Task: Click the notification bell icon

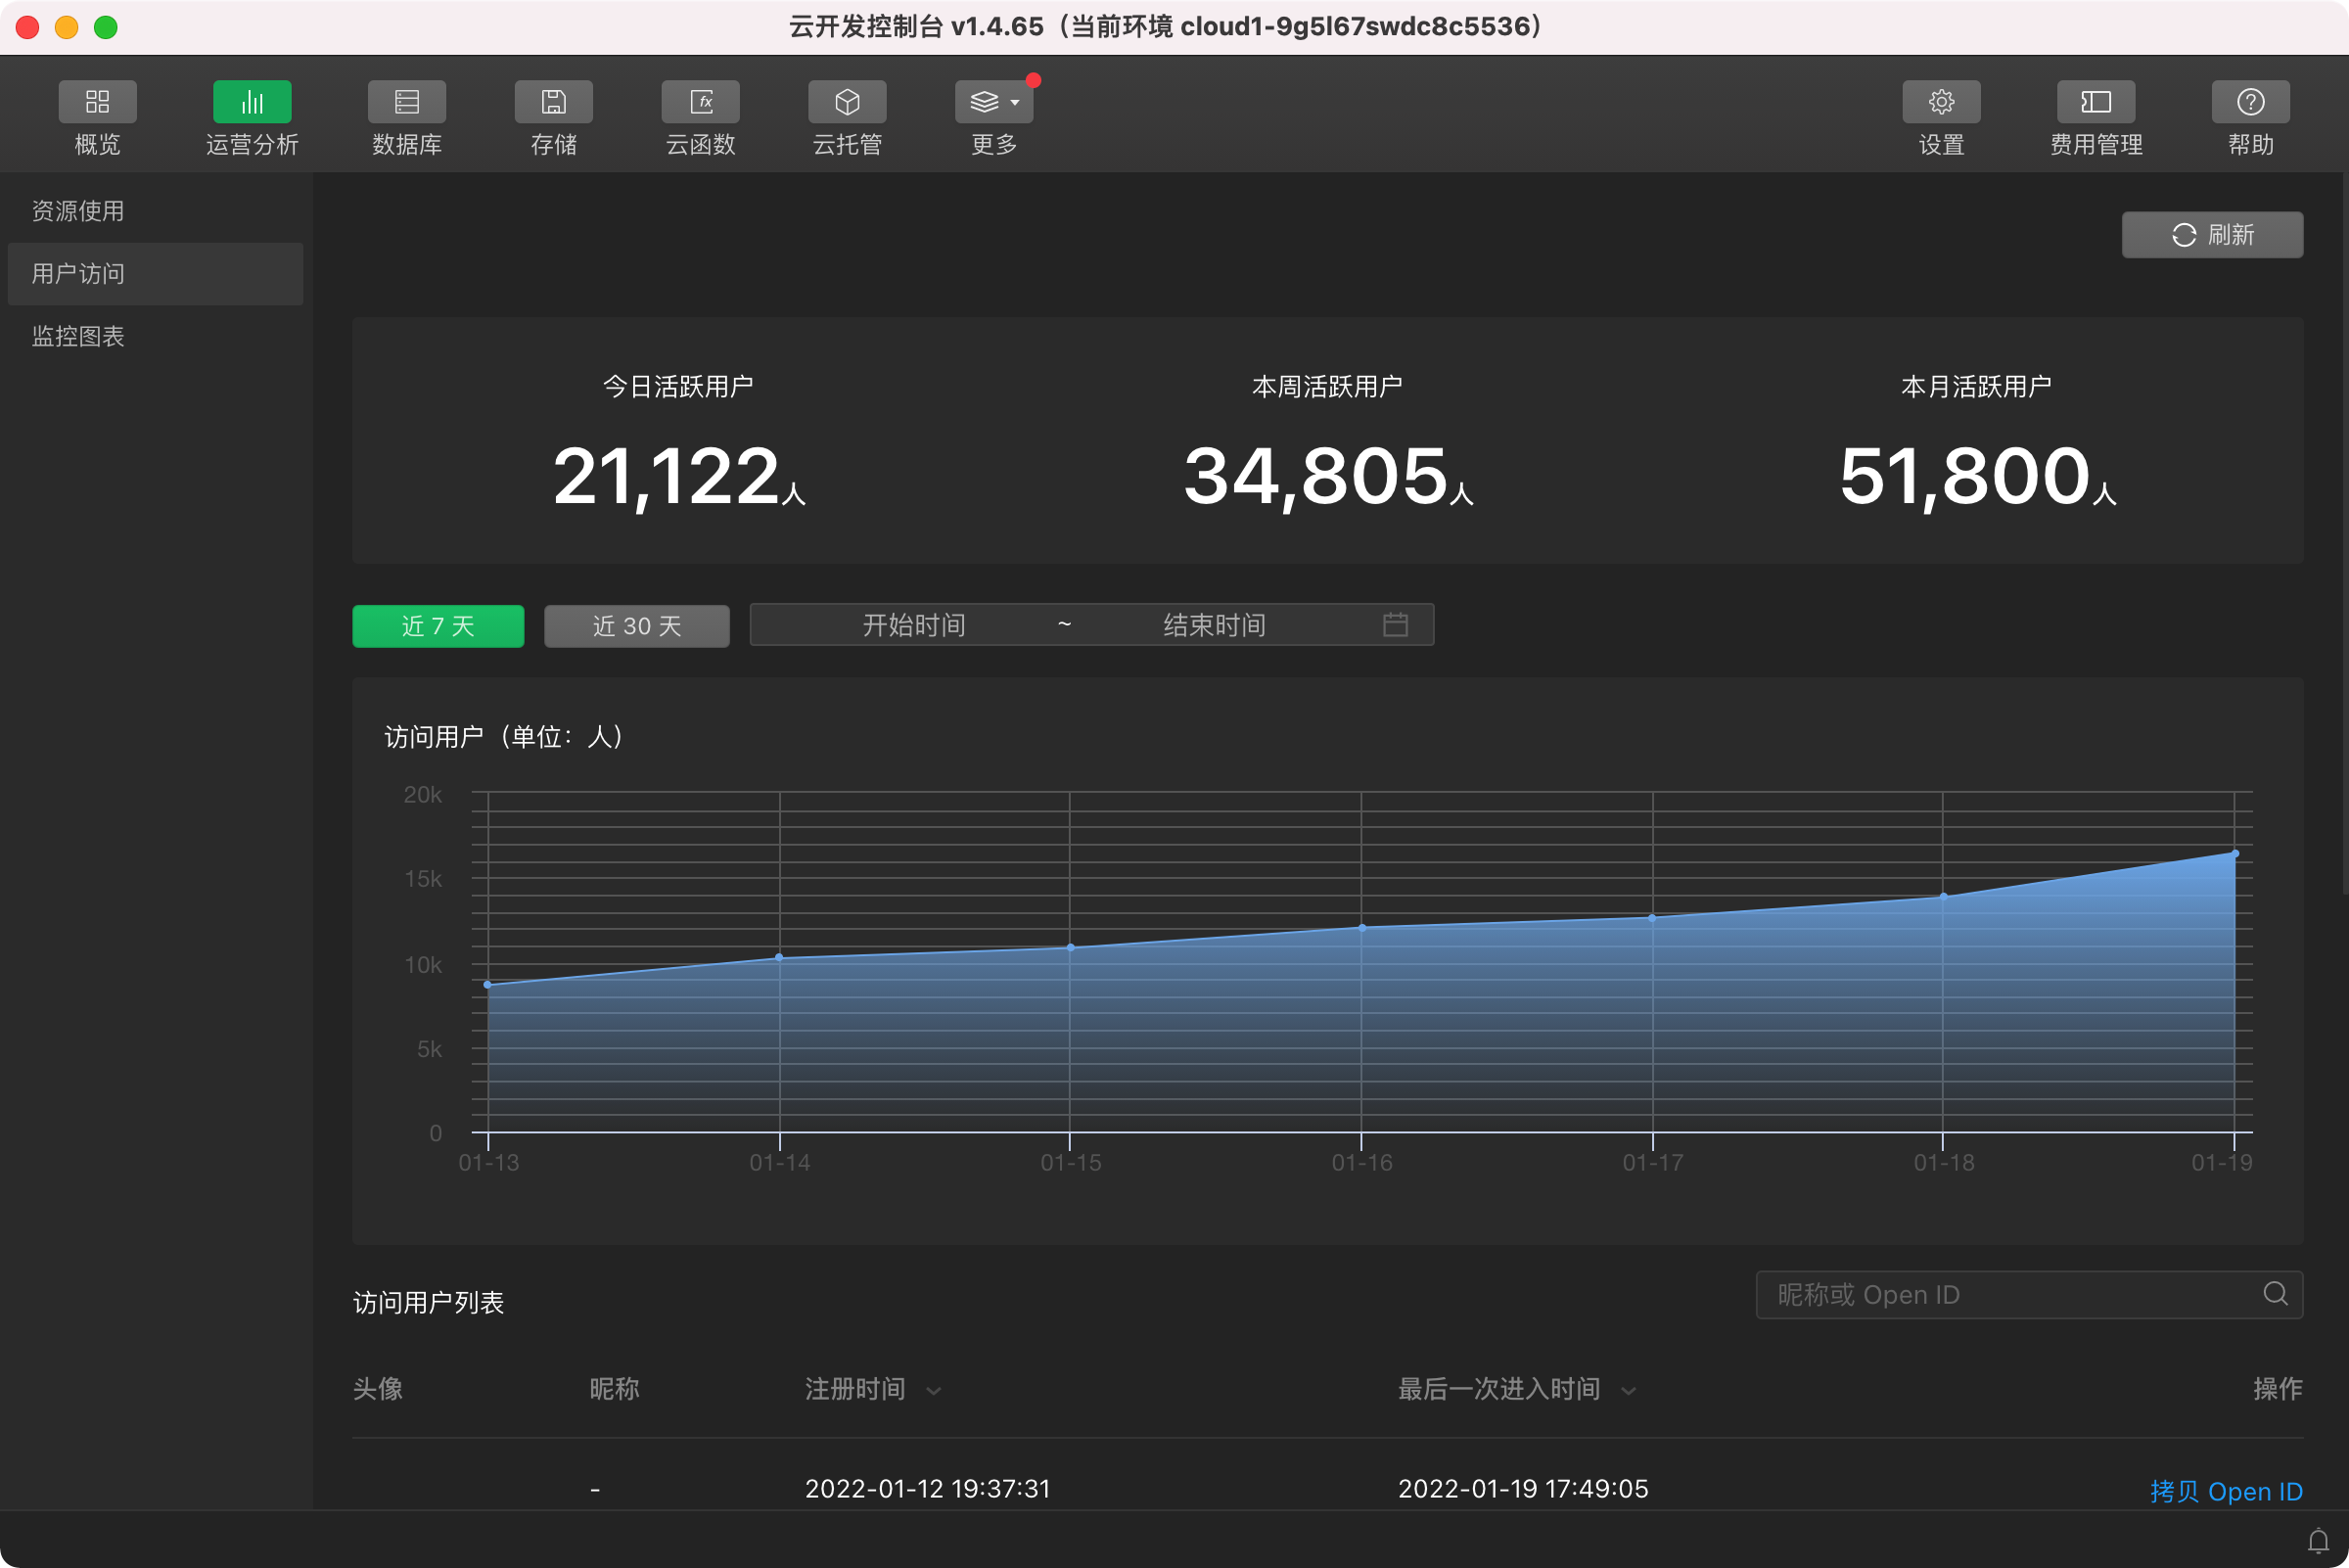Action: pyautogui.click(x=2317, y=1541)
